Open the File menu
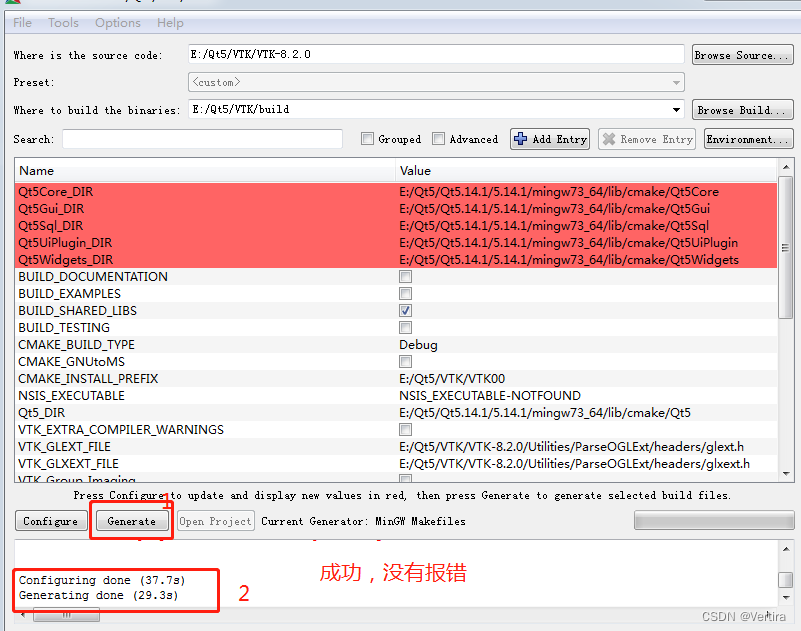This screenshot has height=631, width=801. 21,22
